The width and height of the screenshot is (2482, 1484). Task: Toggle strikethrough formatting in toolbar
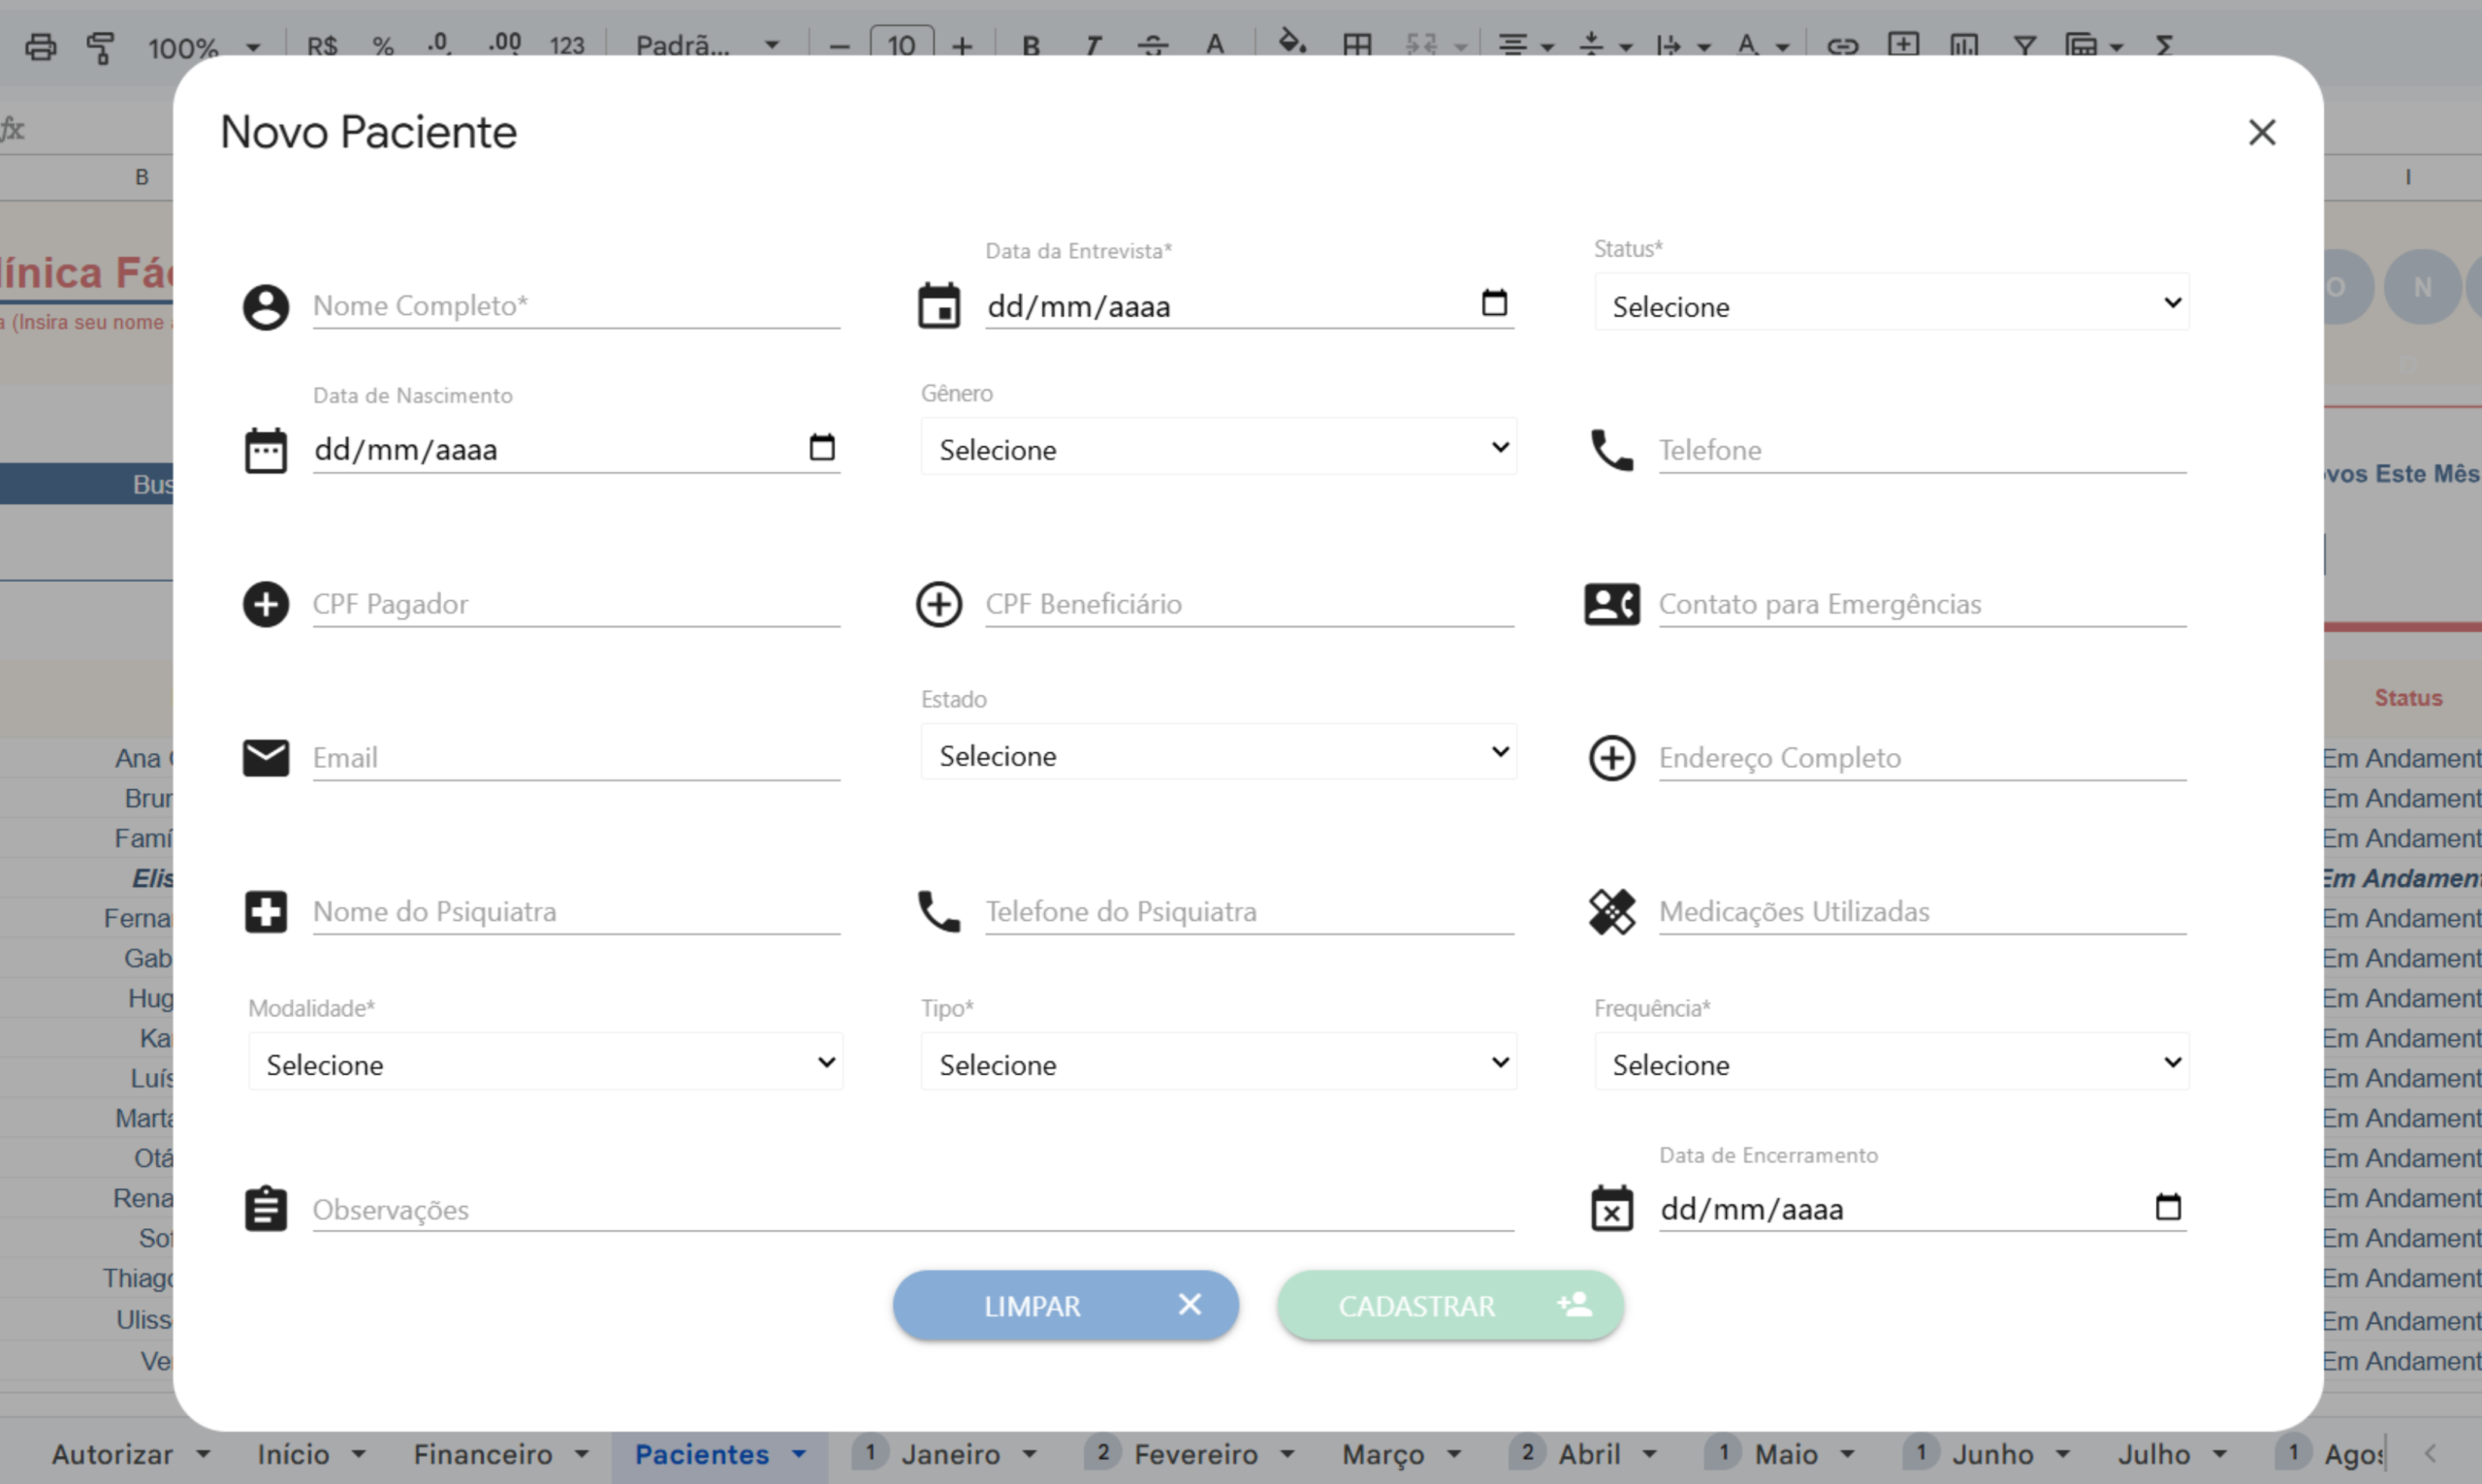tap(1153, 46)
